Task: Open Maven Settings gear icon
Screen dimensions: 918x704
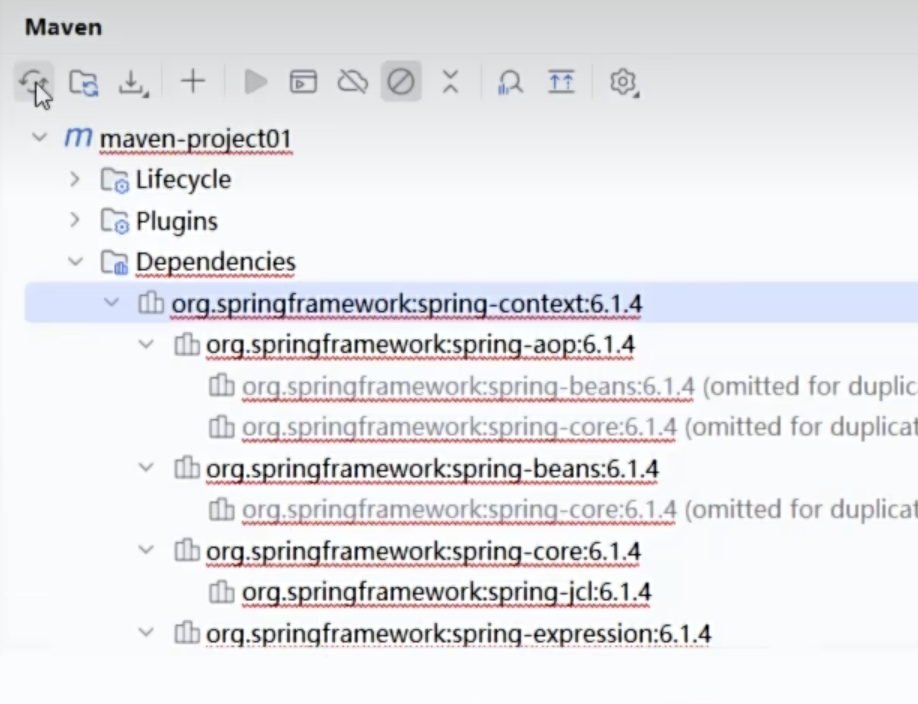Action: 623,82
